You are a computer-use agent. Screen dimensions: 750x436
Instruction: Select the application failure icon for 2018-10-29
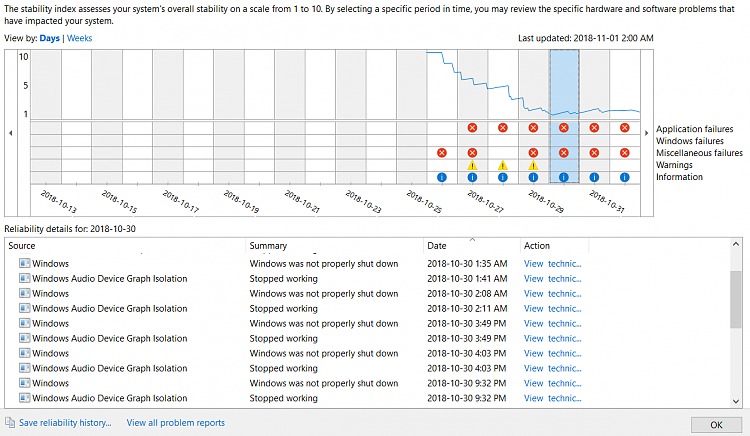(x=533, y=128)
